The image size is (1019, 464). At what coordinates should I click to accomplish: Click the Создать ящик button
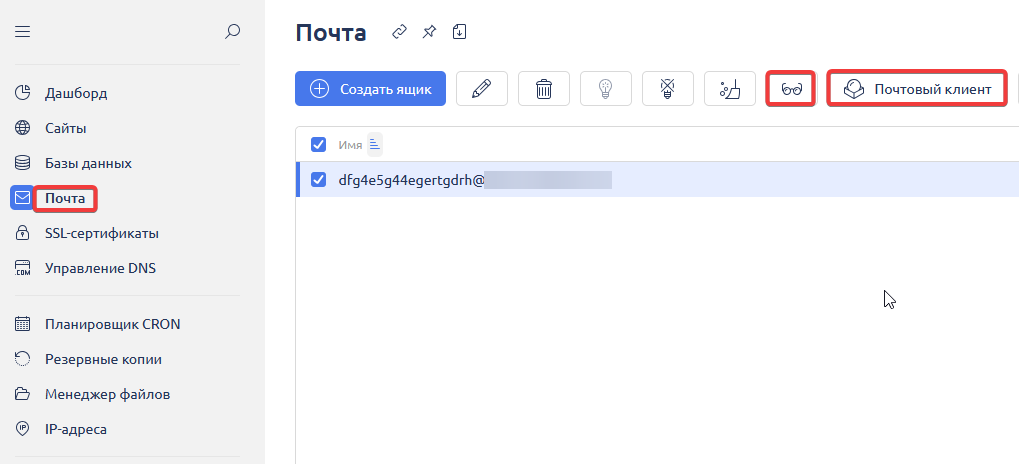coord(370,89)
